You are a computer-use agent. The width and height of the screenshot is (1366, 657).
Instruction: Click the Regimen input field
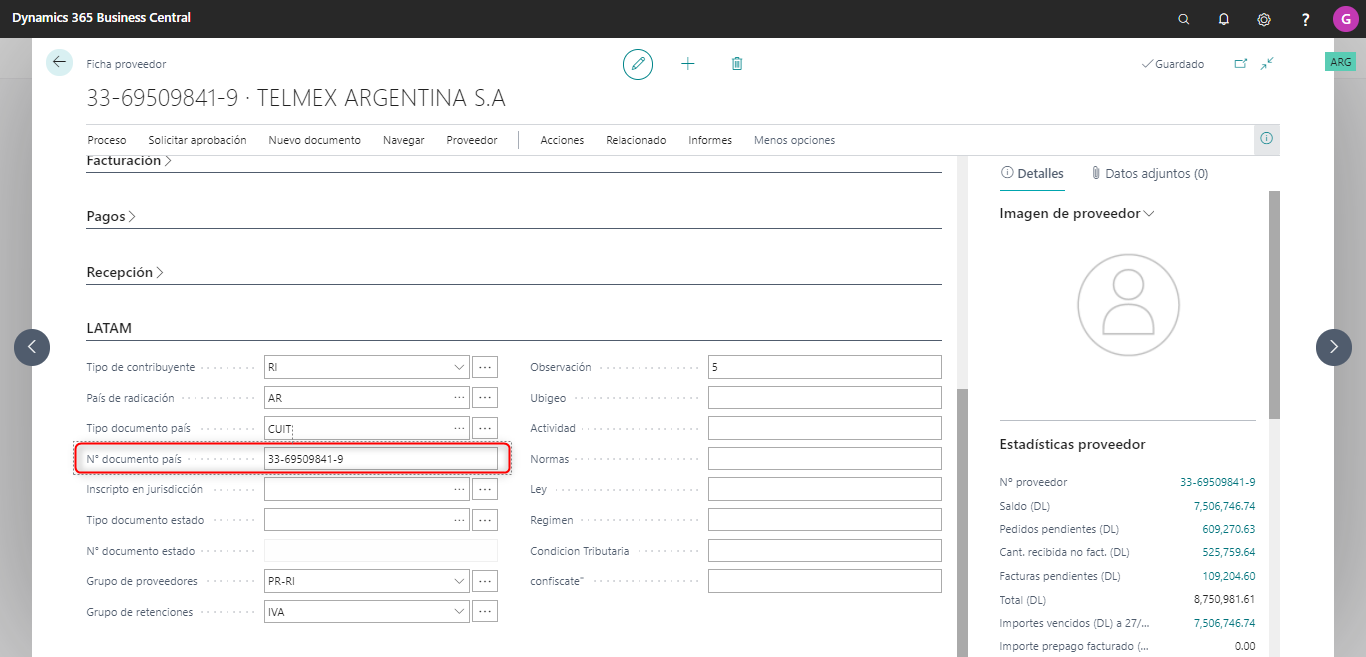[x=824, y=520]
